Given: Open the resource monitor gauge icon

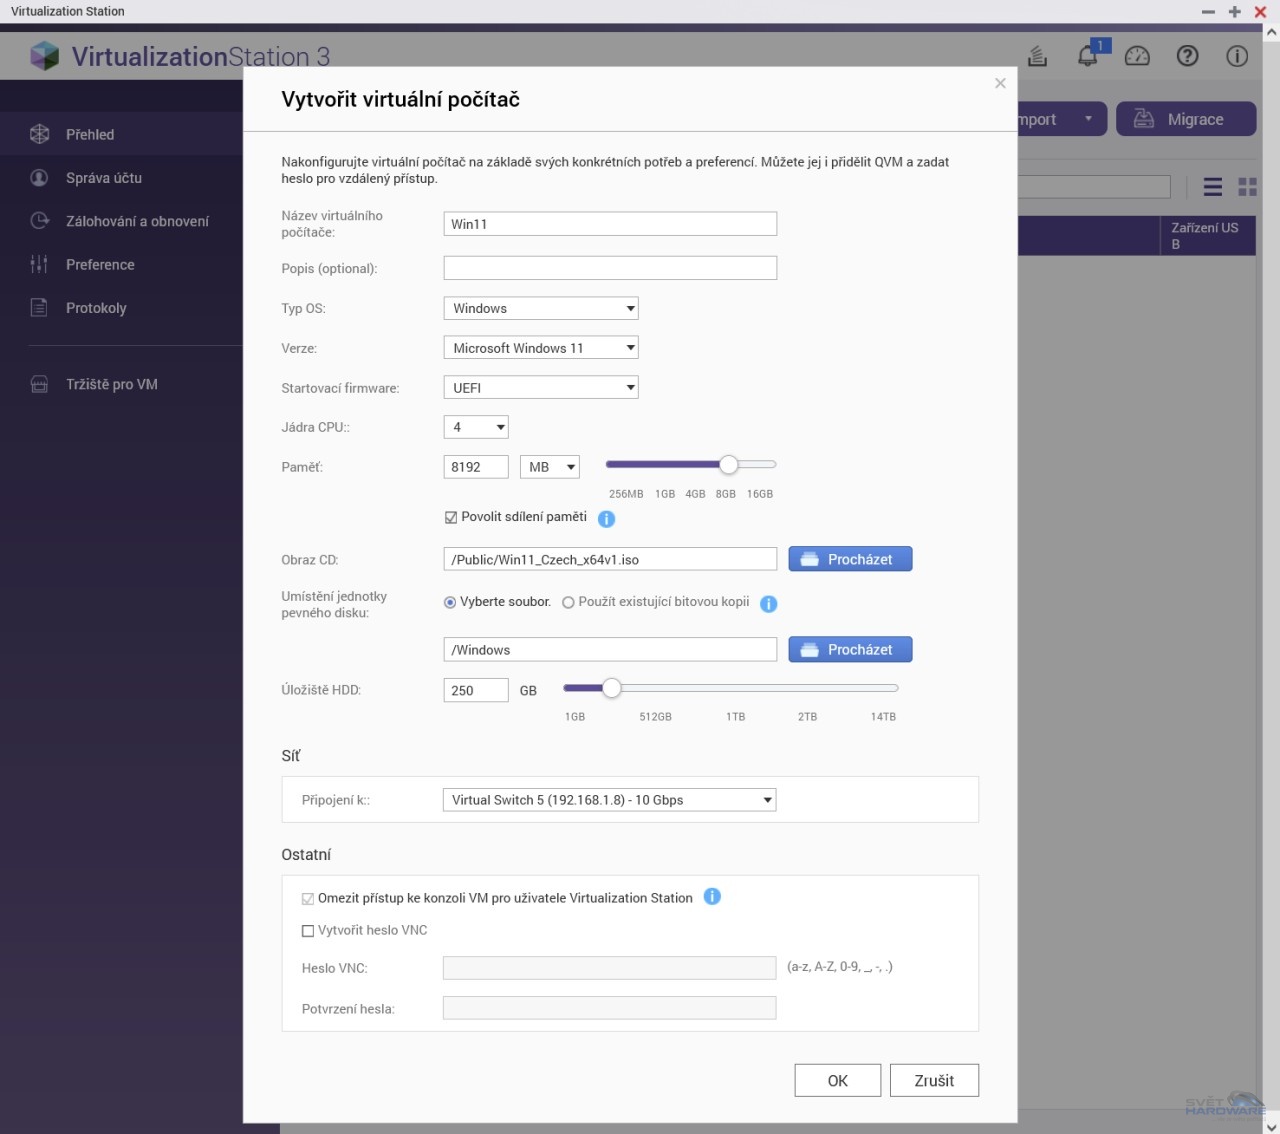Looking at the screenshot, I should (1137, 56).
